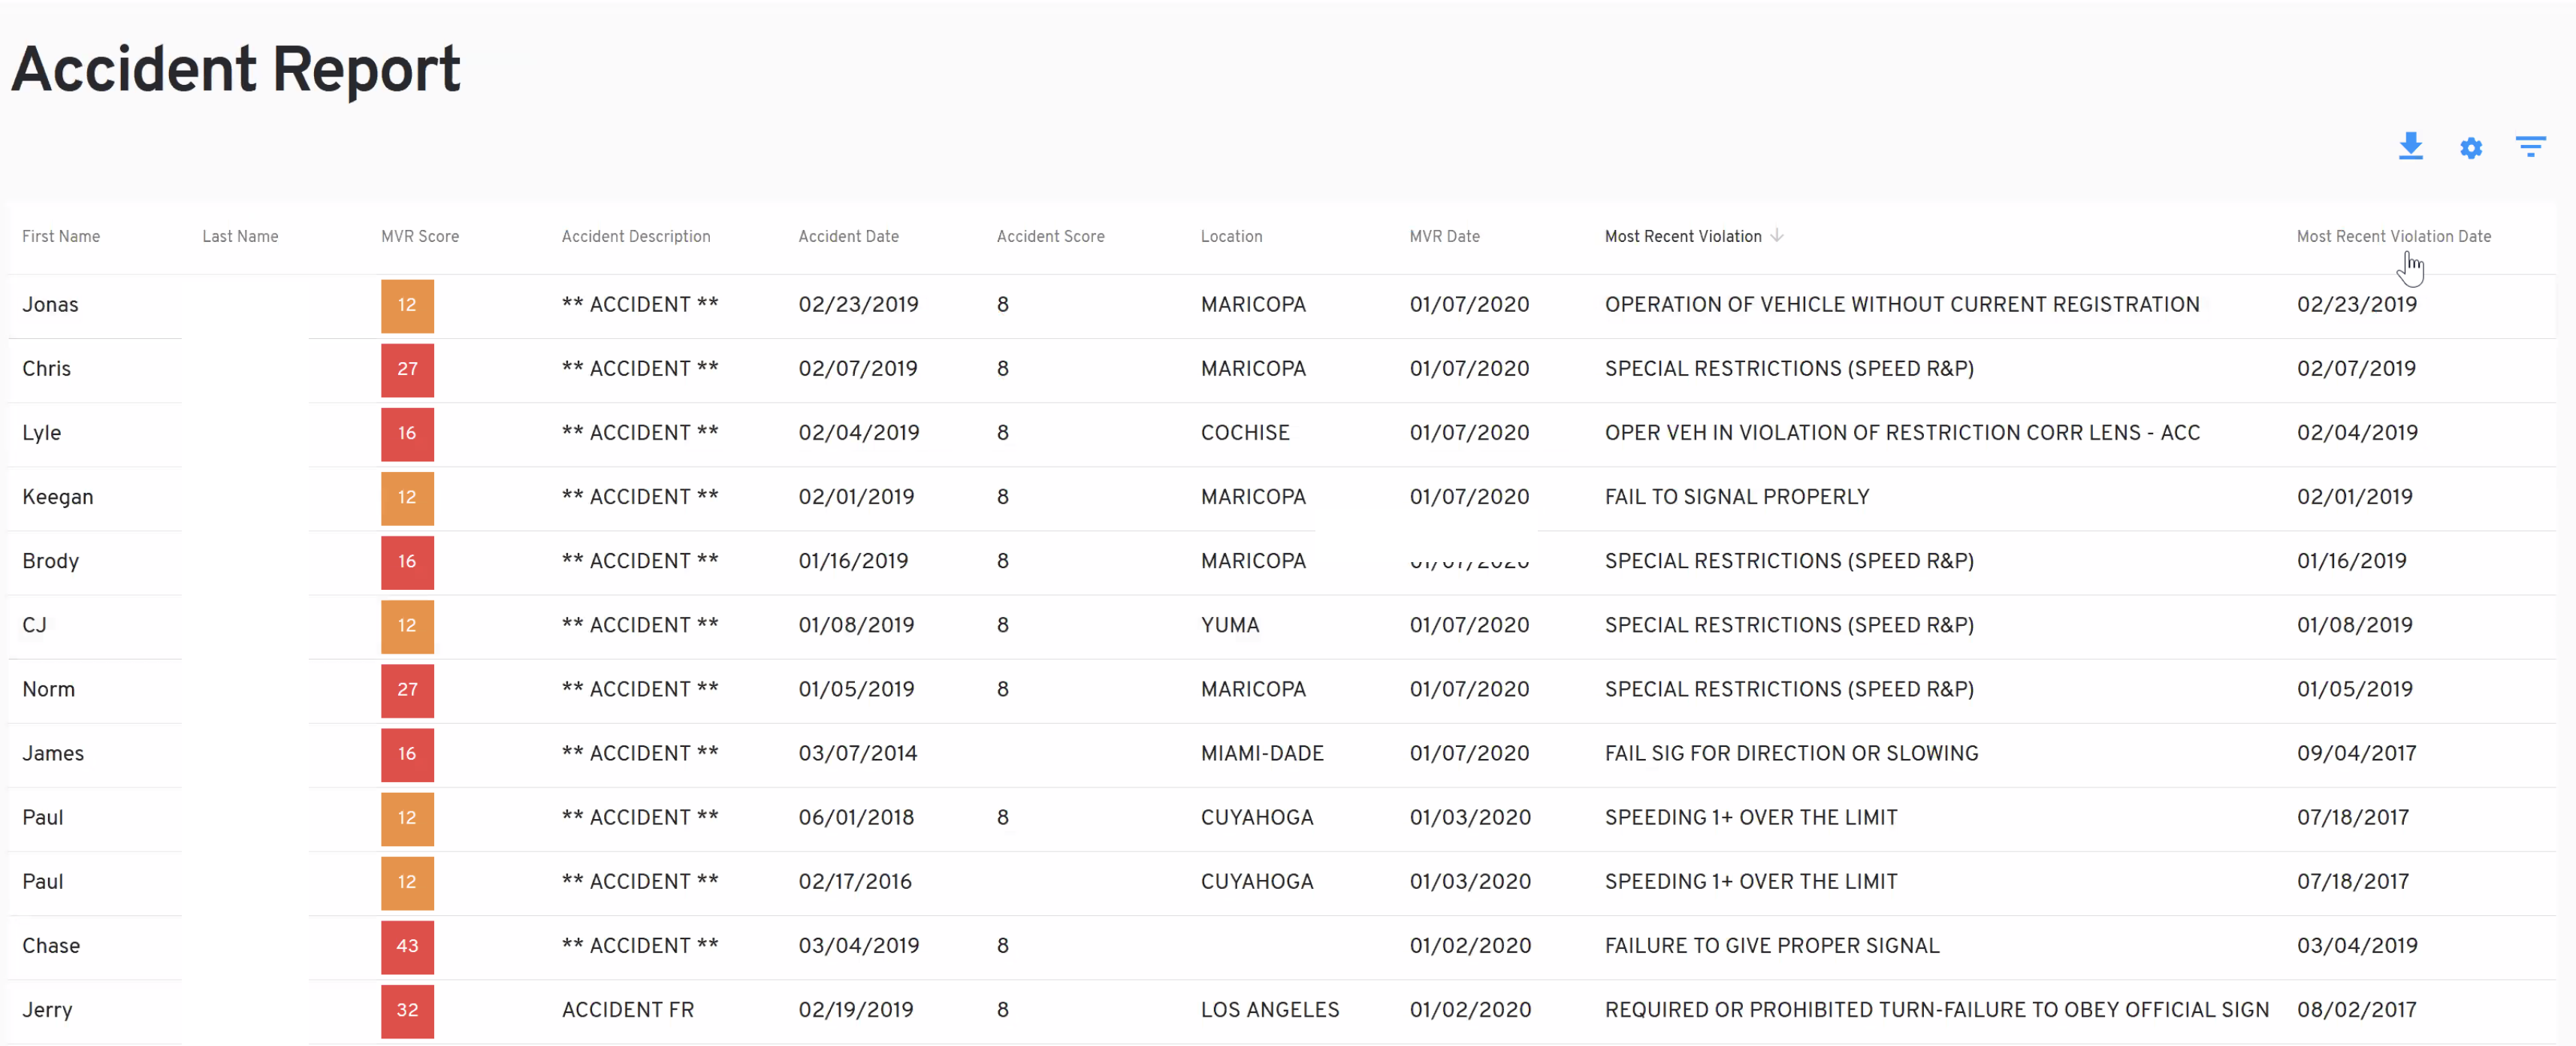Image resolution: width=2576 pixels, height=1046 pixels.
Task: Sort by the MVR Score column header
Action: tap(419, 236)
